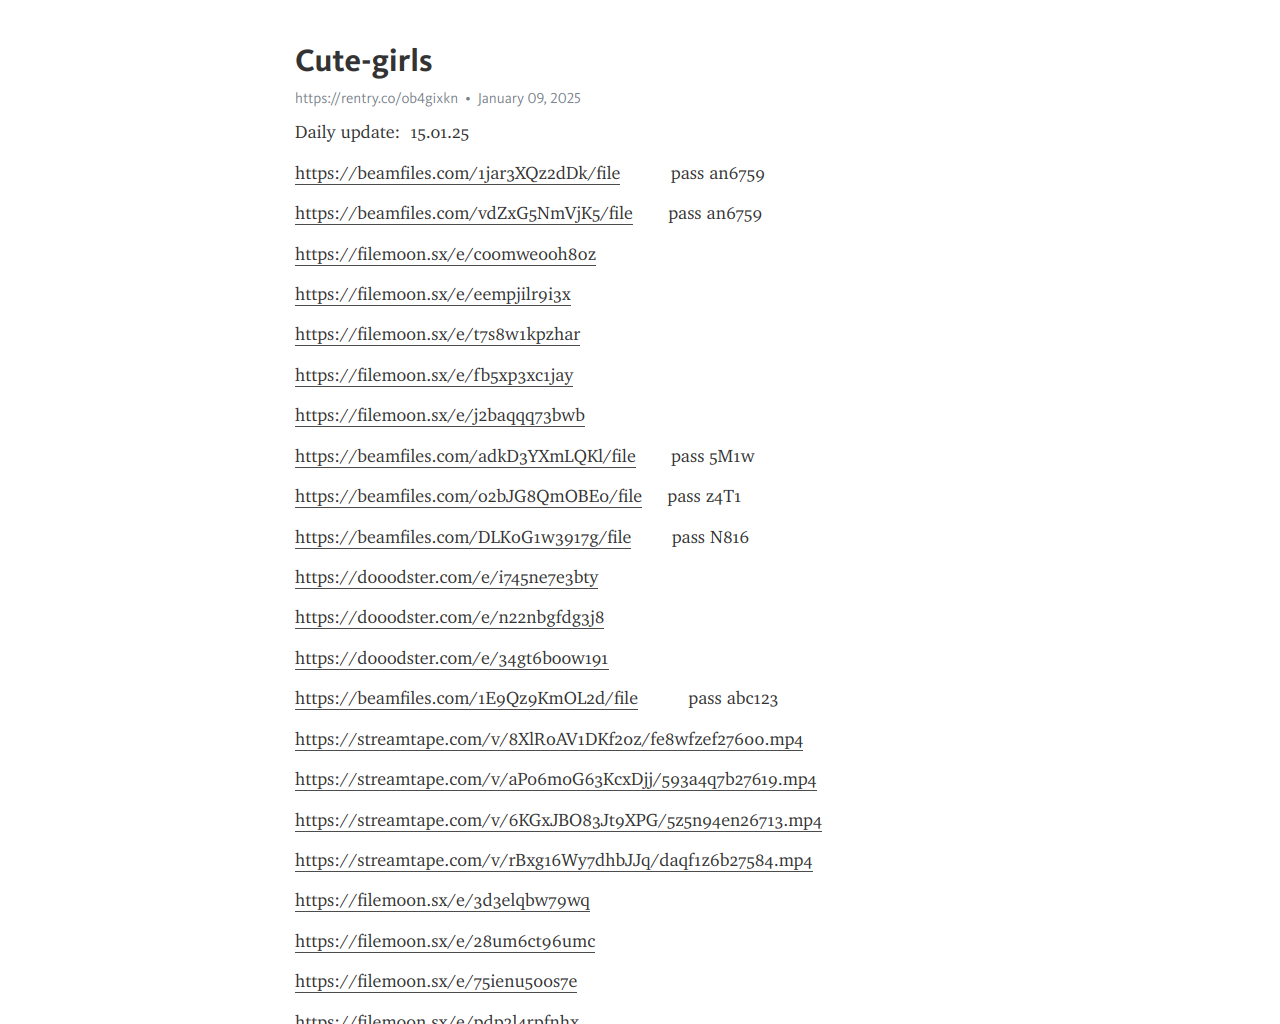Follow the dooodster 34gt6boow191 link
The image size is (1280, 1024).
pyautogui.click(x=451, y=659)
